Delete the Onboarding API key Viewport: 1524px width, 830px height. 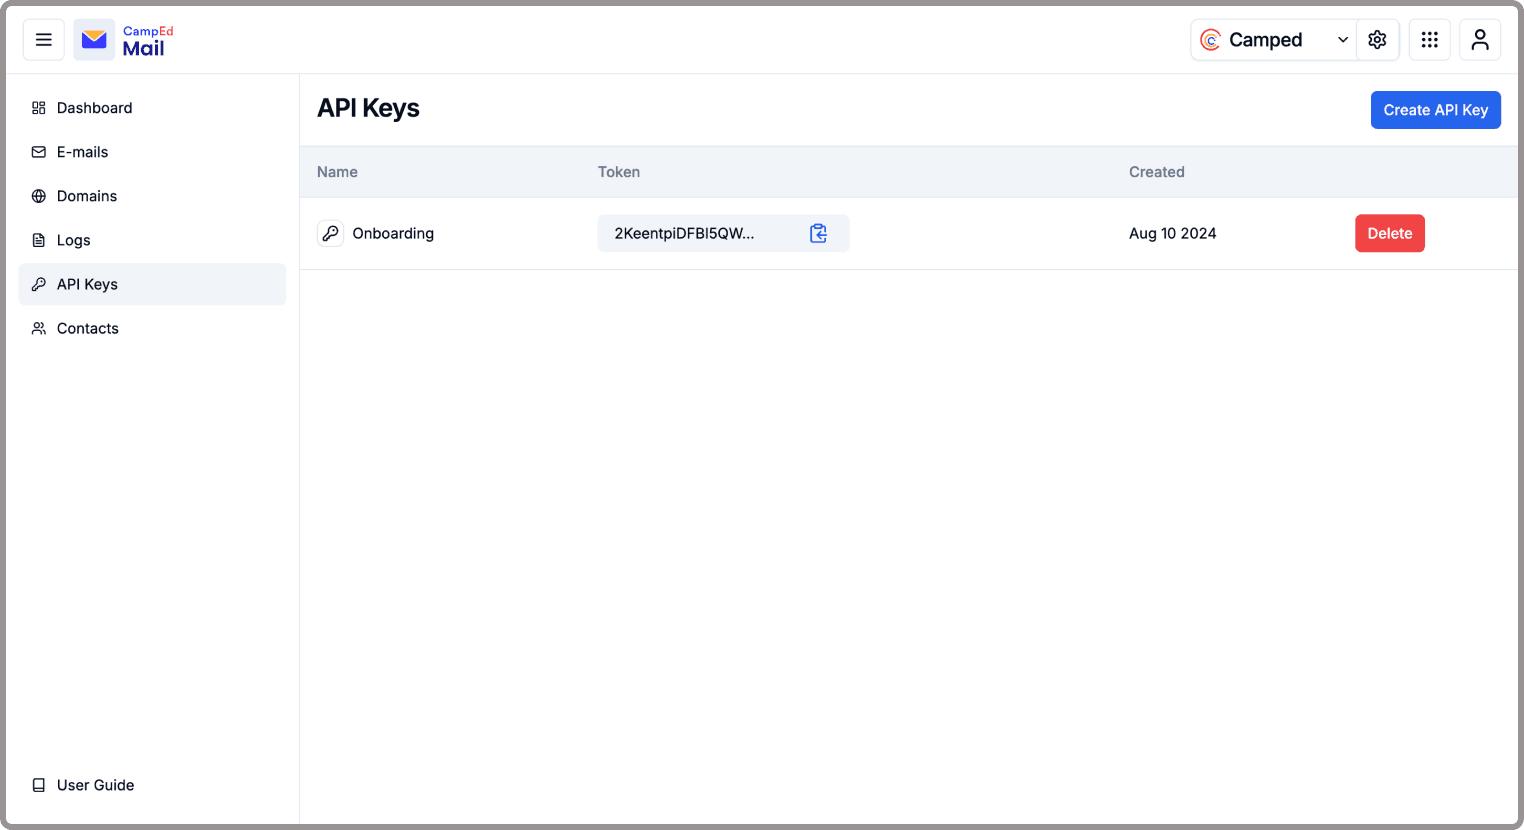click(1390, 233)
